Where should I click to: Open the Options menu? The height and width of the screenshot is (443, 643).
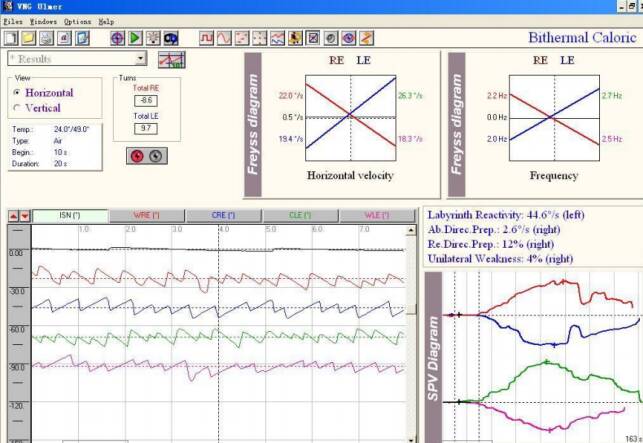(x=76, y=21)
